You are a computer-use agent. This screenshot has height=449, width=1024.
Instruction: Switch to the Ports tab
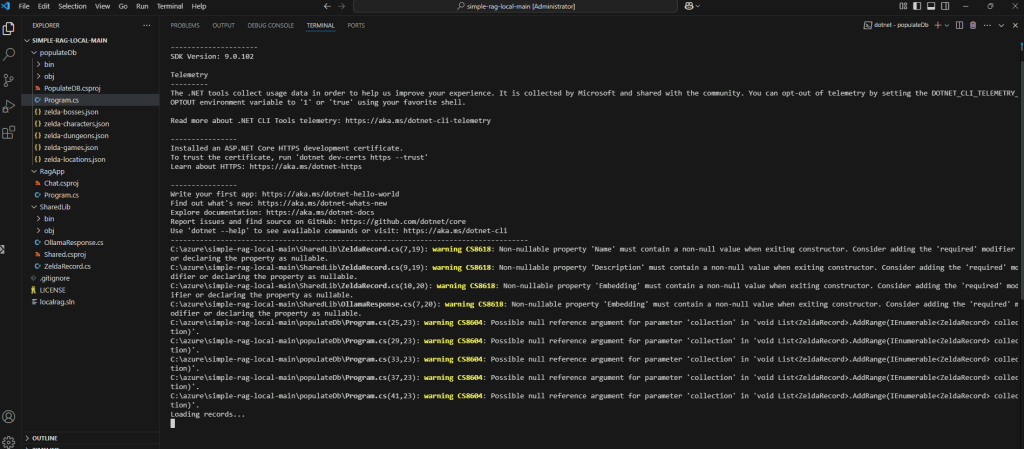tap(356, 25)
